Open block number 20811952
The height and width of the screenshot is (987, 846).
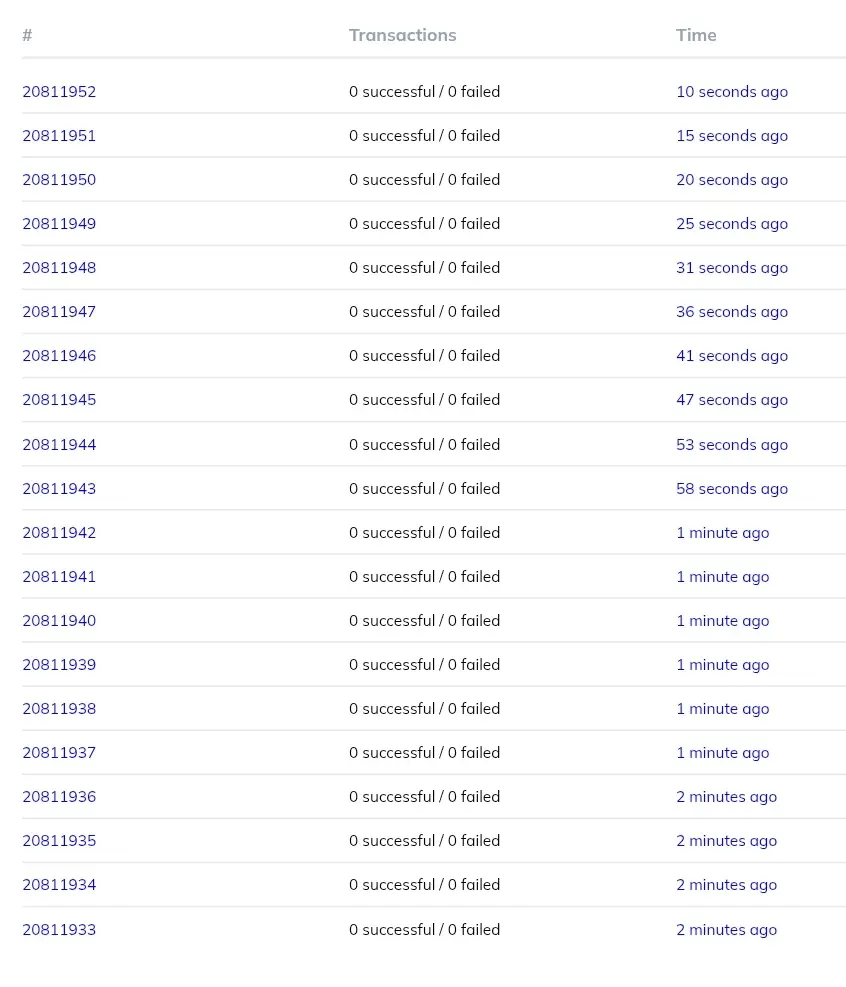coord(59,92)
